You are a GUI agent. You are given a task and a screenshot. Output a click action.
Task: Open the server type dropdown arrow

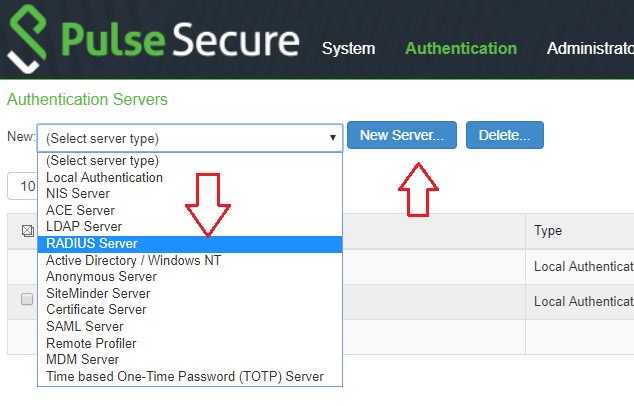pyautogui.click(x=333, y=138)
